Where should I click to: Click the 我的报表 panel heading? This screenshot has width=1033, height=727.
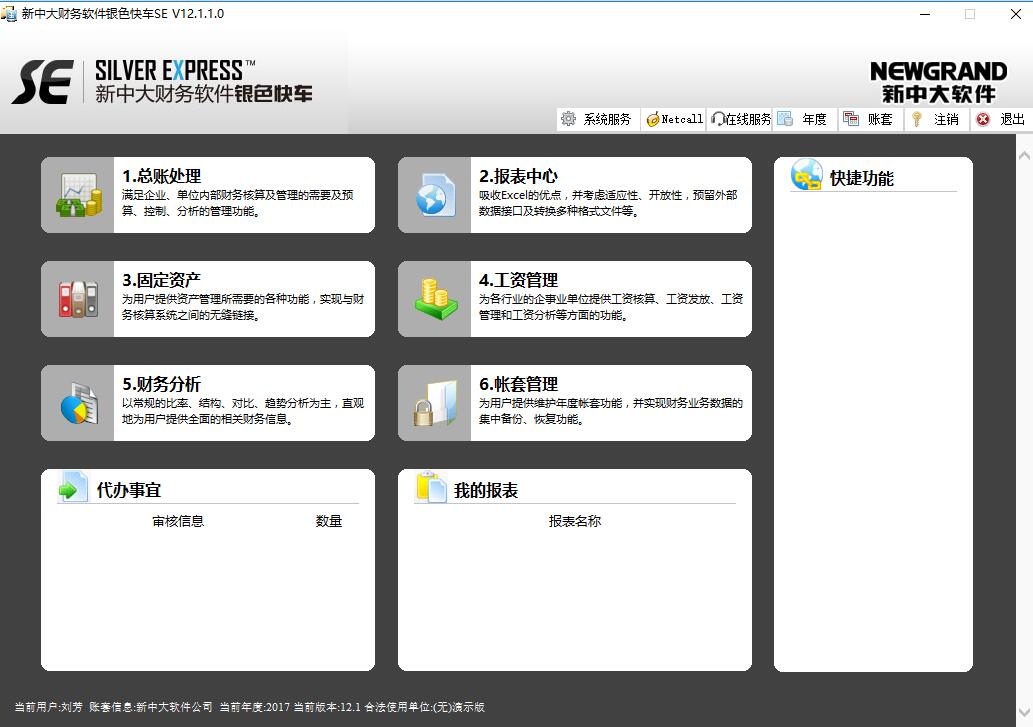coord(486,491)
